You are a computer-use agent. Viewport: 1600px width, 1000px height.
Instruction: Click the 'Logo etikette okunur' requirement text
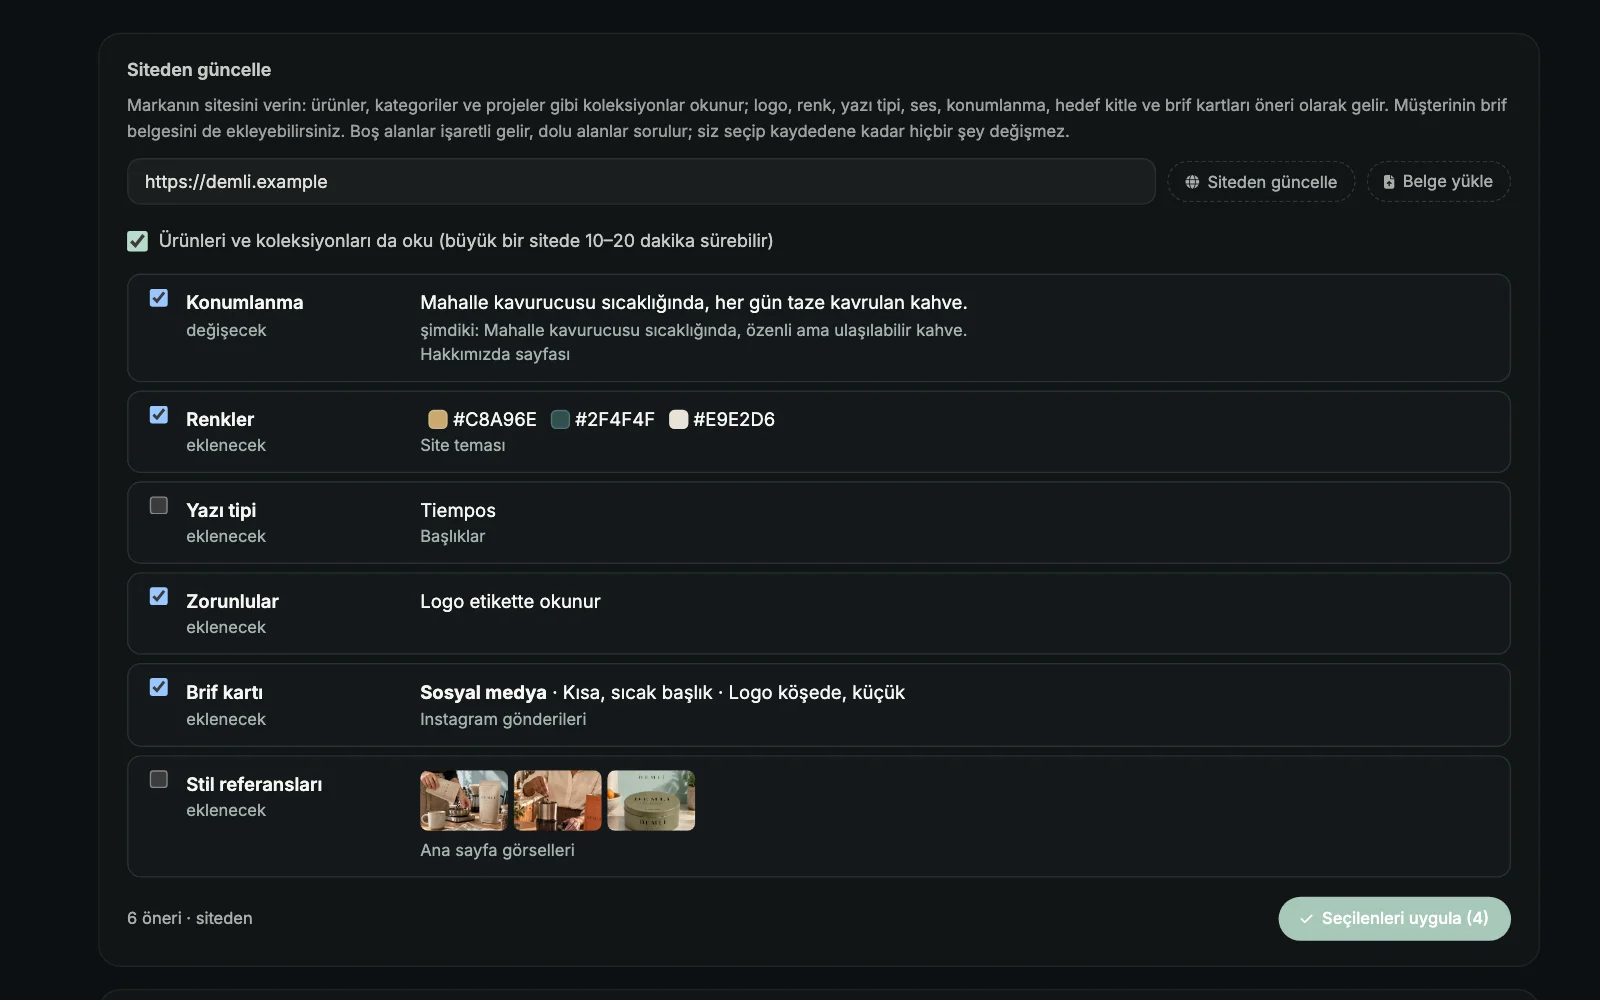pyautogui.click(x=510, y=602)
